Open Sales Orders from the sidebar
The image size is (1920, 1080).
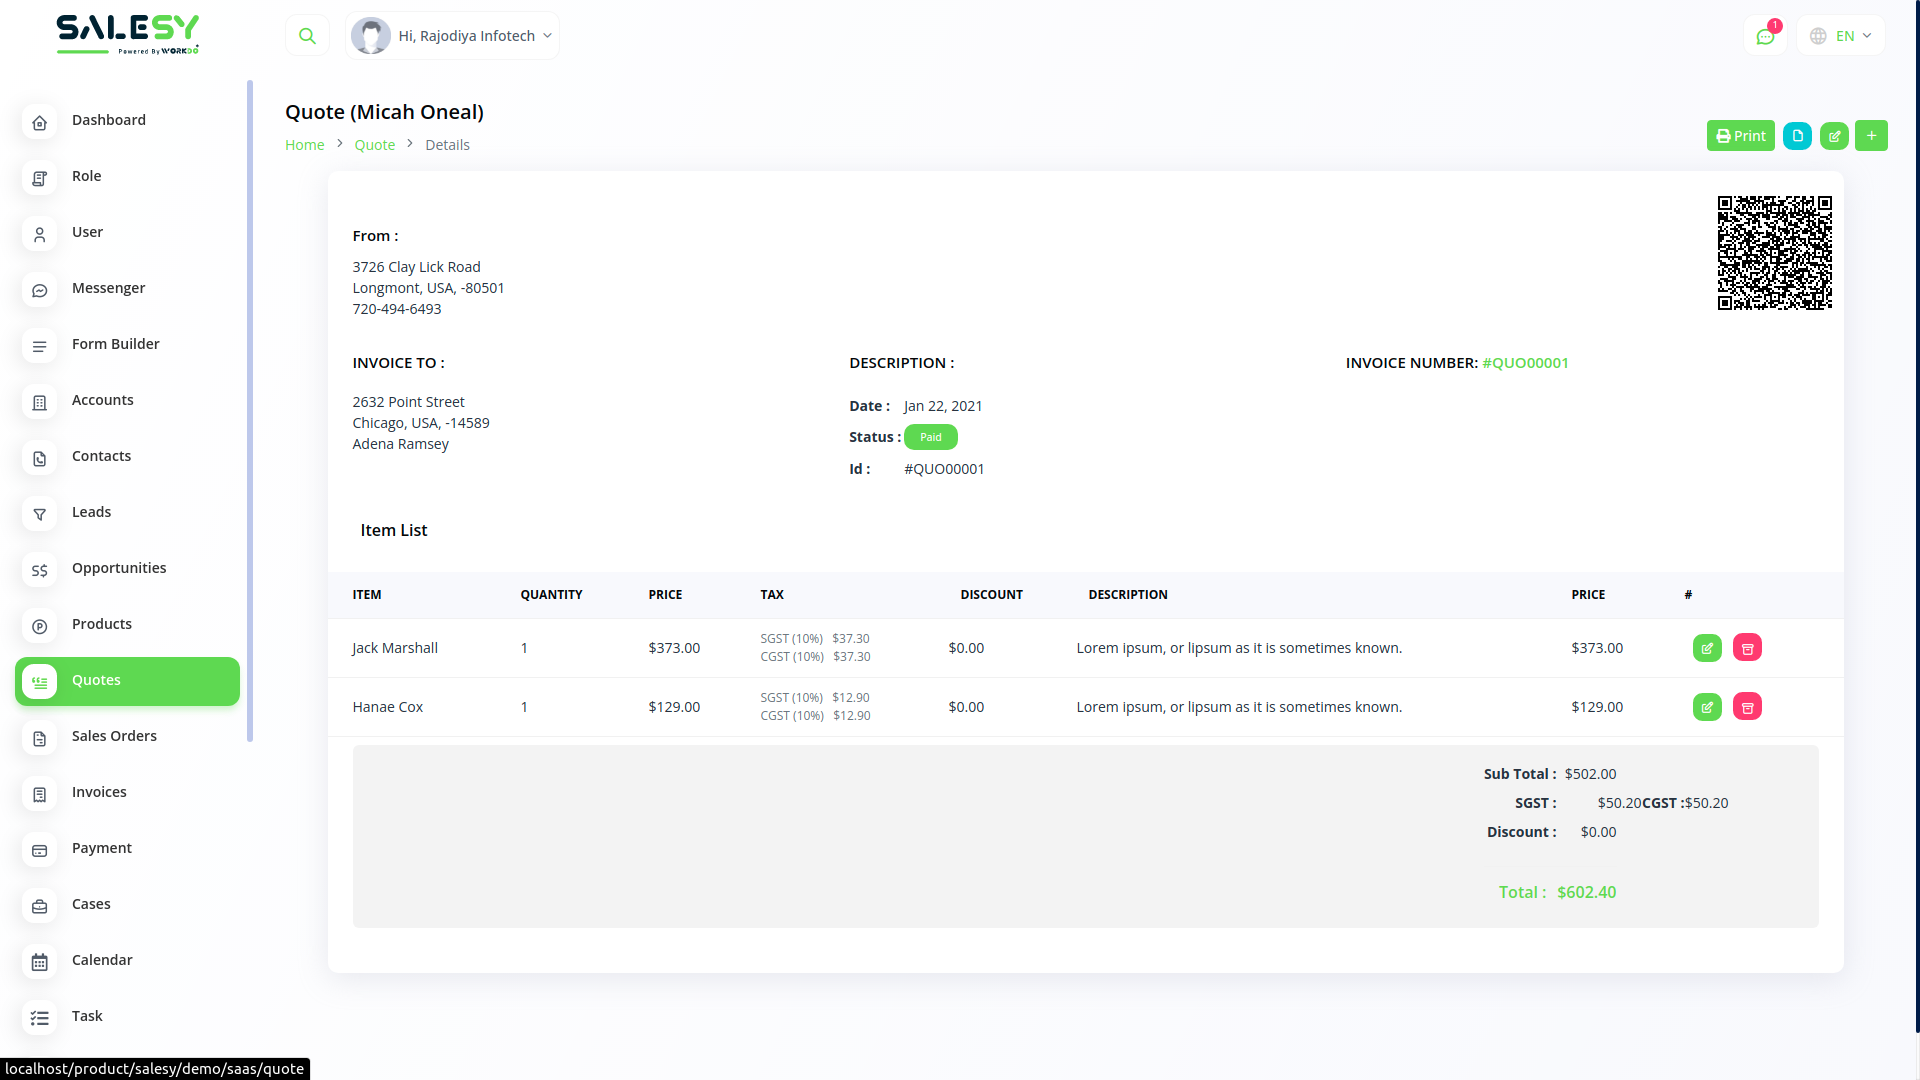point(114,736)
